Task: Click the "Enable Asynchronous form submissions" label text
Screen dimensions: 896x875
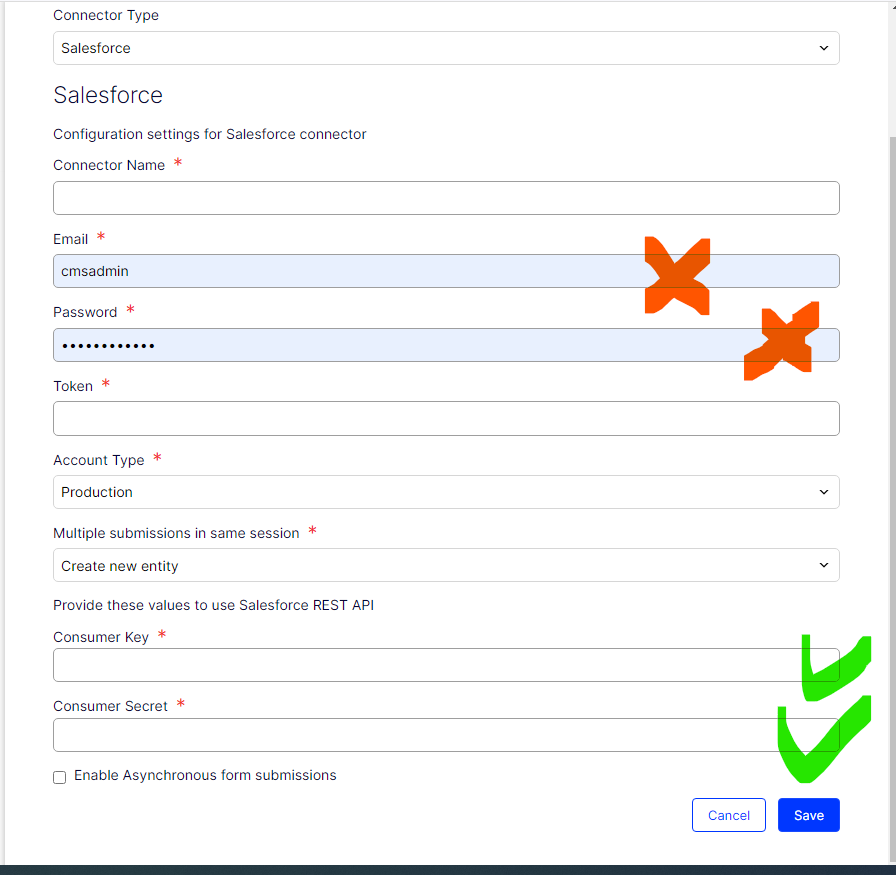Action: (x=205, y=775)
